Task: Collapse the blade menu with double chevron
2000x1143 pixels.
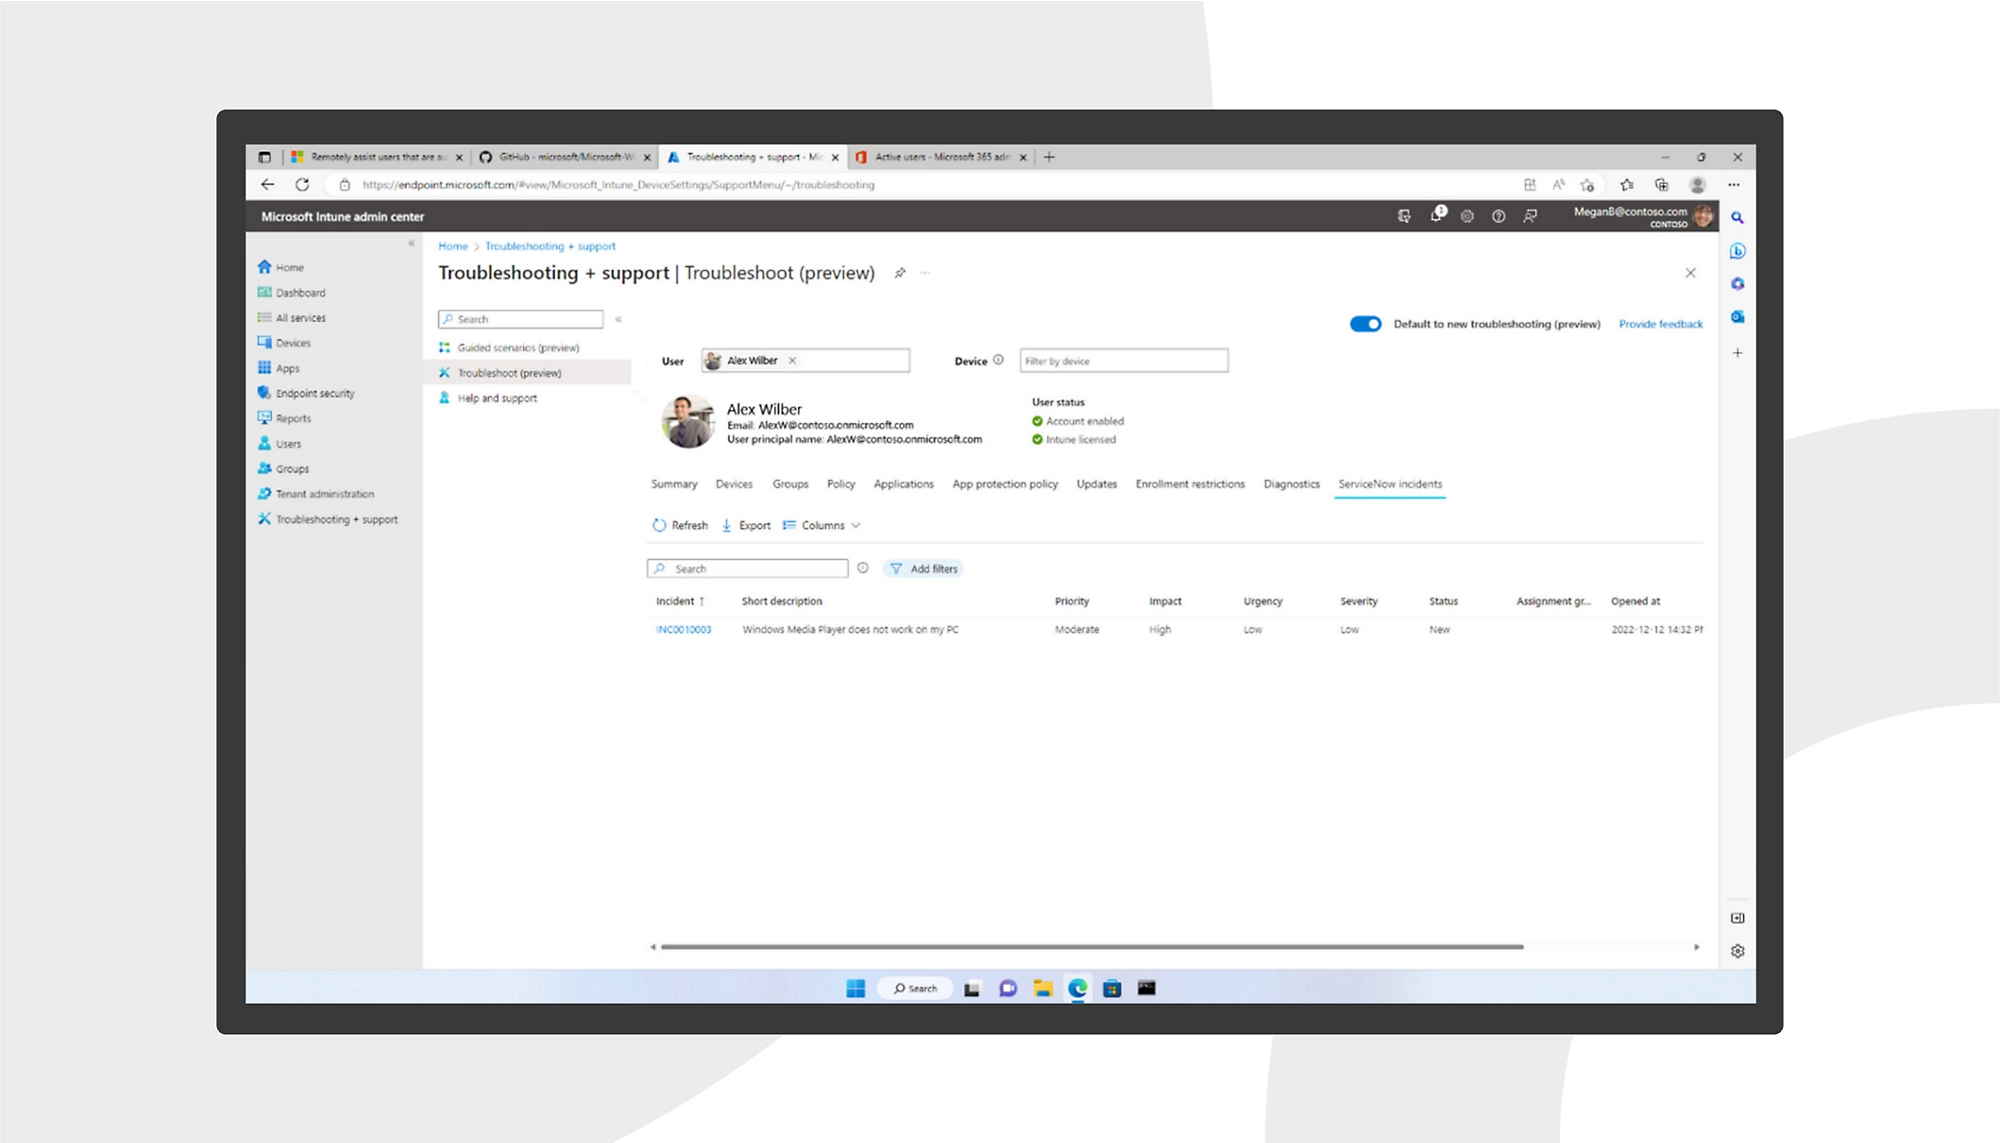Action: pyautogui.click(x=618, y=319)
